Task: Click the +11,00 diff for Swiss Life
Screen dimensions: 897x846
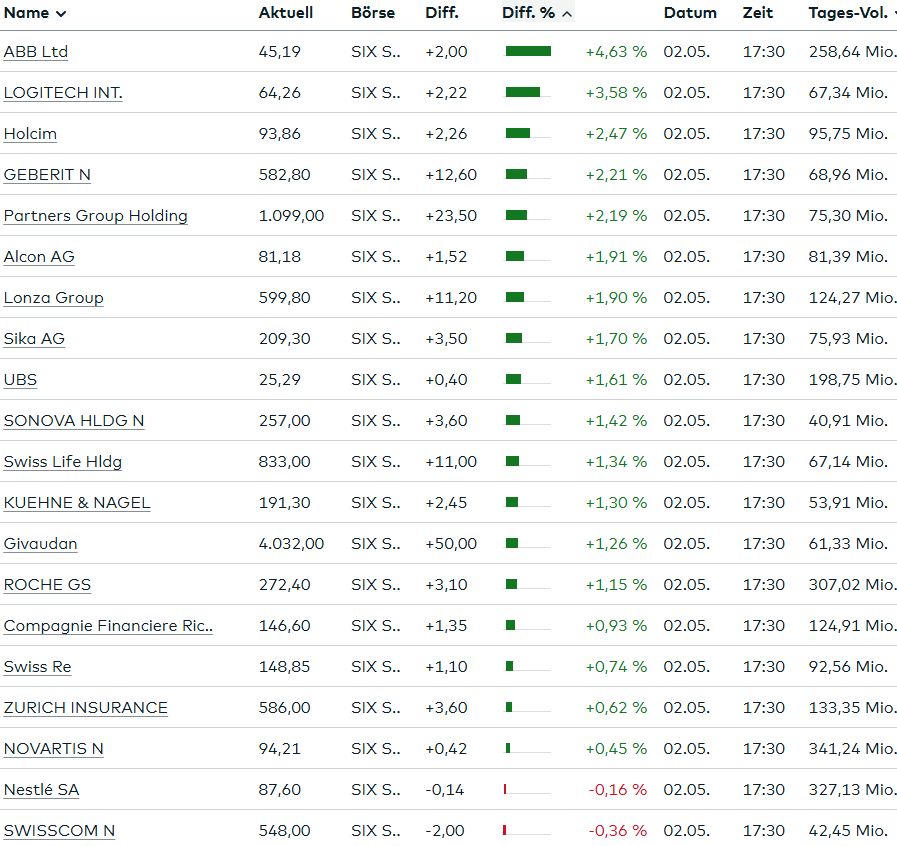Action: tap(451, 462)
